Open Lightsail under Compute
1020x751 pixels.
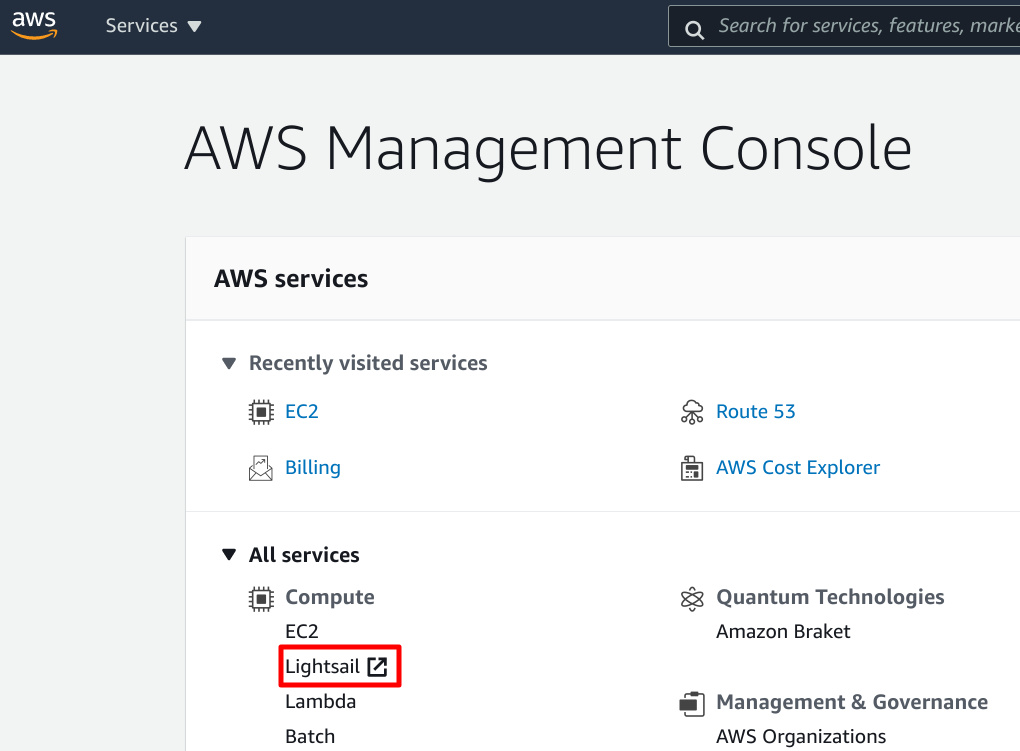pyautogui.click(x=322, y=666)
